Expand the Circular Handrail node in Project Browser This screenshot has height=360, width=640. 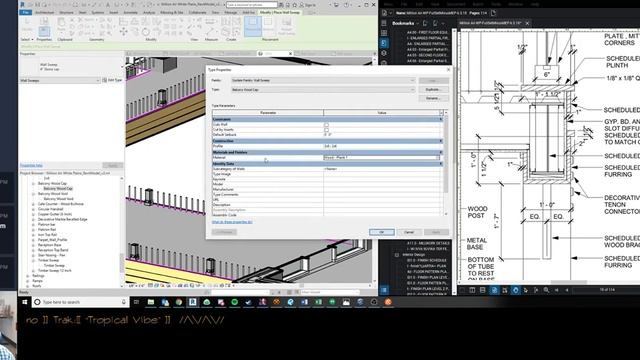point(33,209)
